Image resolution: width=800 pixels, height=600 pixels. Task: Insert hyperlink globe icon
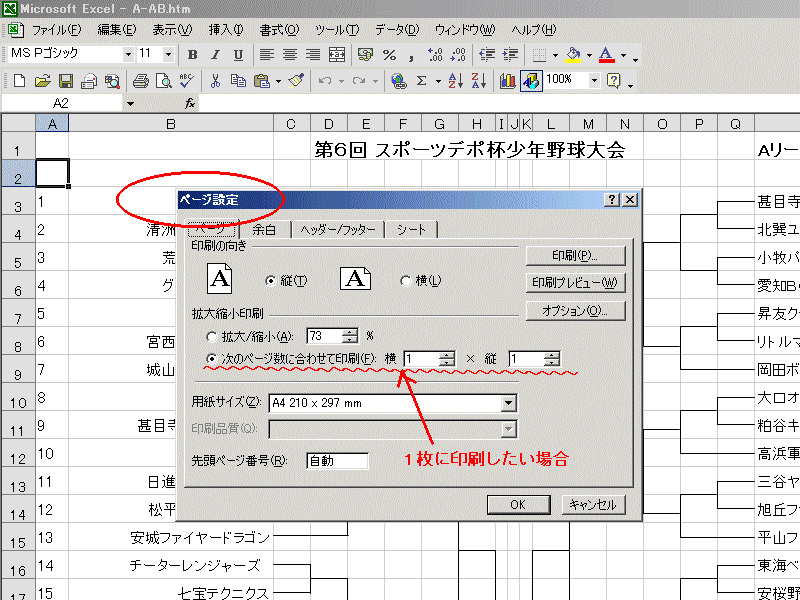click(x=398, y=81)
